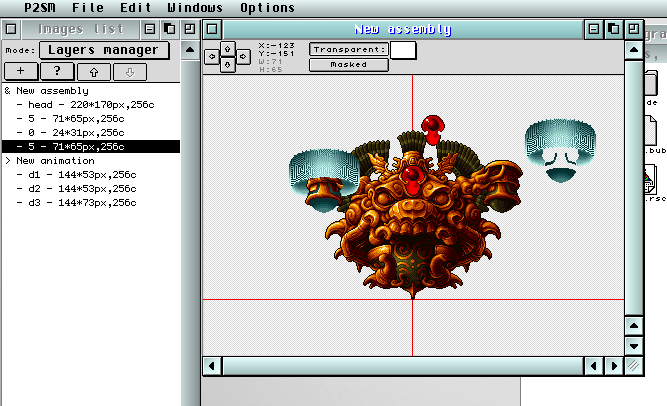Viewport: 667px width, 406px height.
Task: Click the question mark help button
Action: (x=58, y=71)
